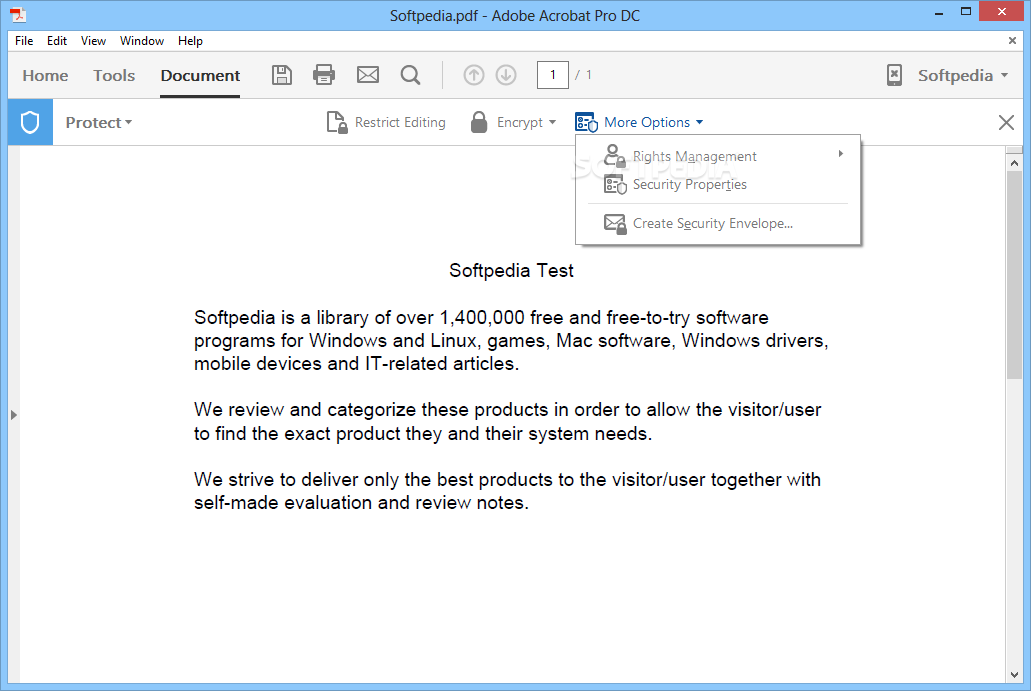Click the page number input field
Image resolution: width=1031 pixels, height=691 pixels.
(552, 75)
